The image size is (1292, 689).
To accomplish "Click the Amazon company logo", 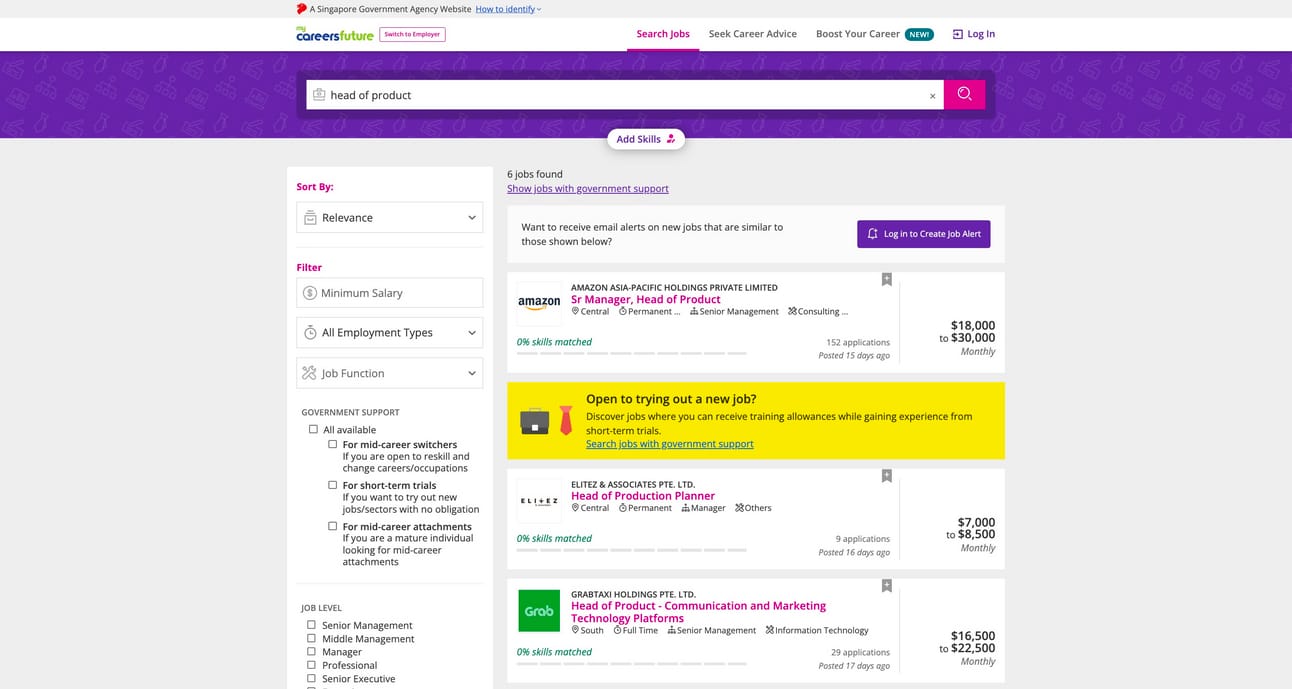I will point(539,302).
